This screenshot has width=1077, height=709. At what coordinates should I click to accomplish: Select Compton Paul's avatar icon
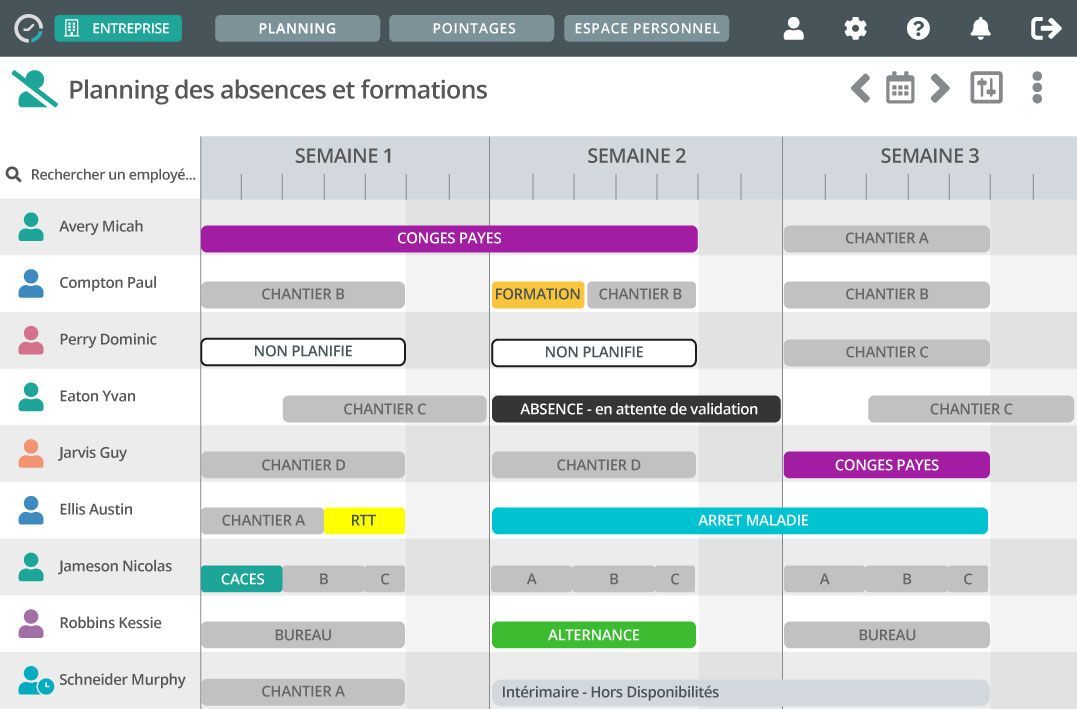click(31, 283)
